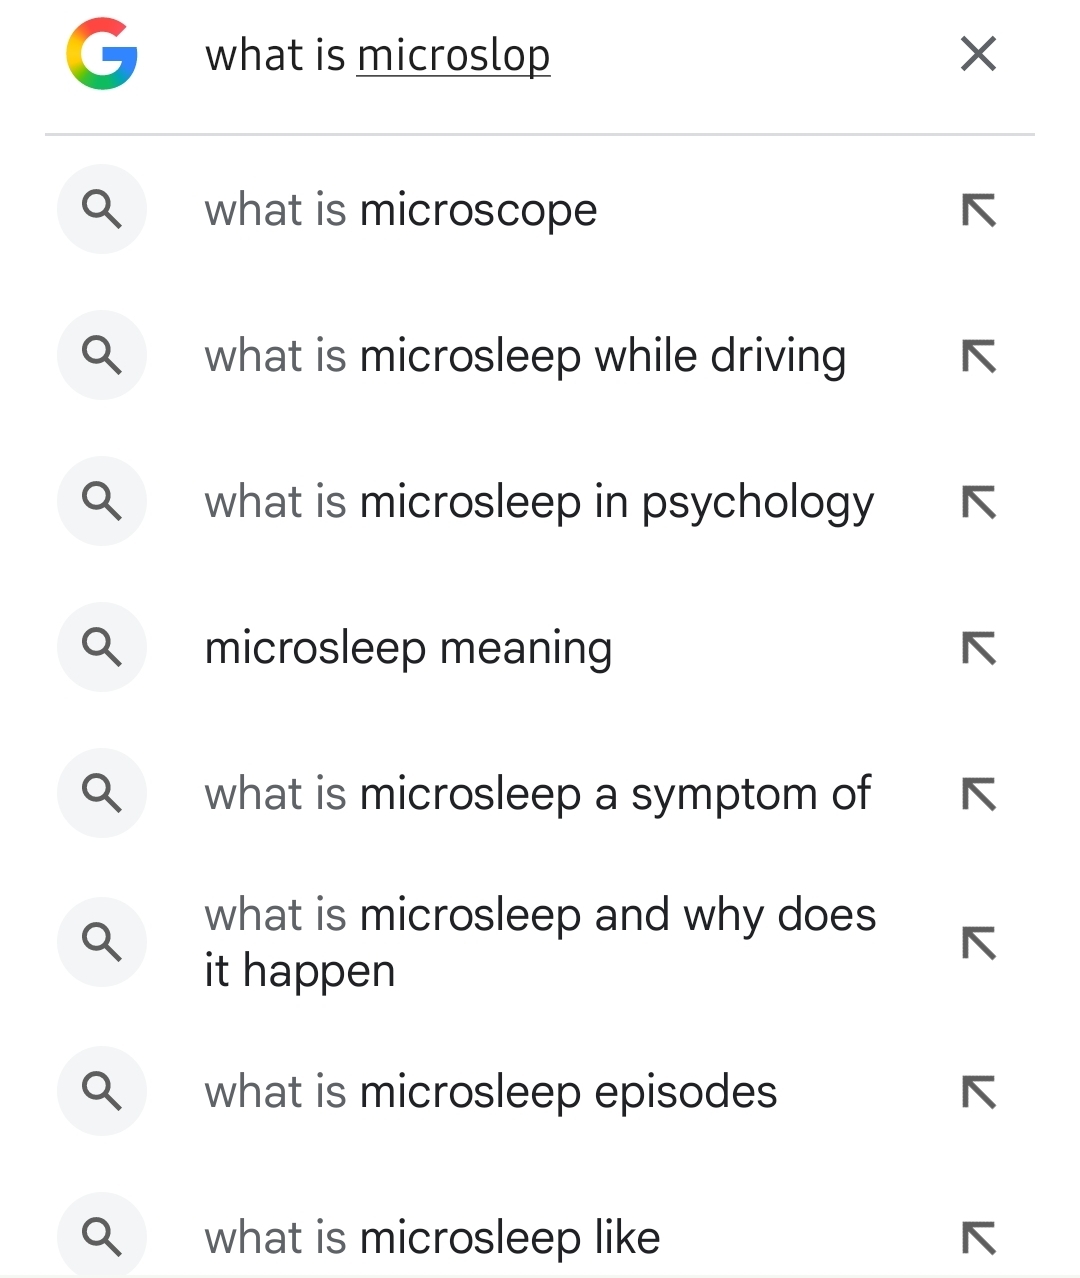Click magnifier icon beside 'microsleep meaning'

click(101, 648)
